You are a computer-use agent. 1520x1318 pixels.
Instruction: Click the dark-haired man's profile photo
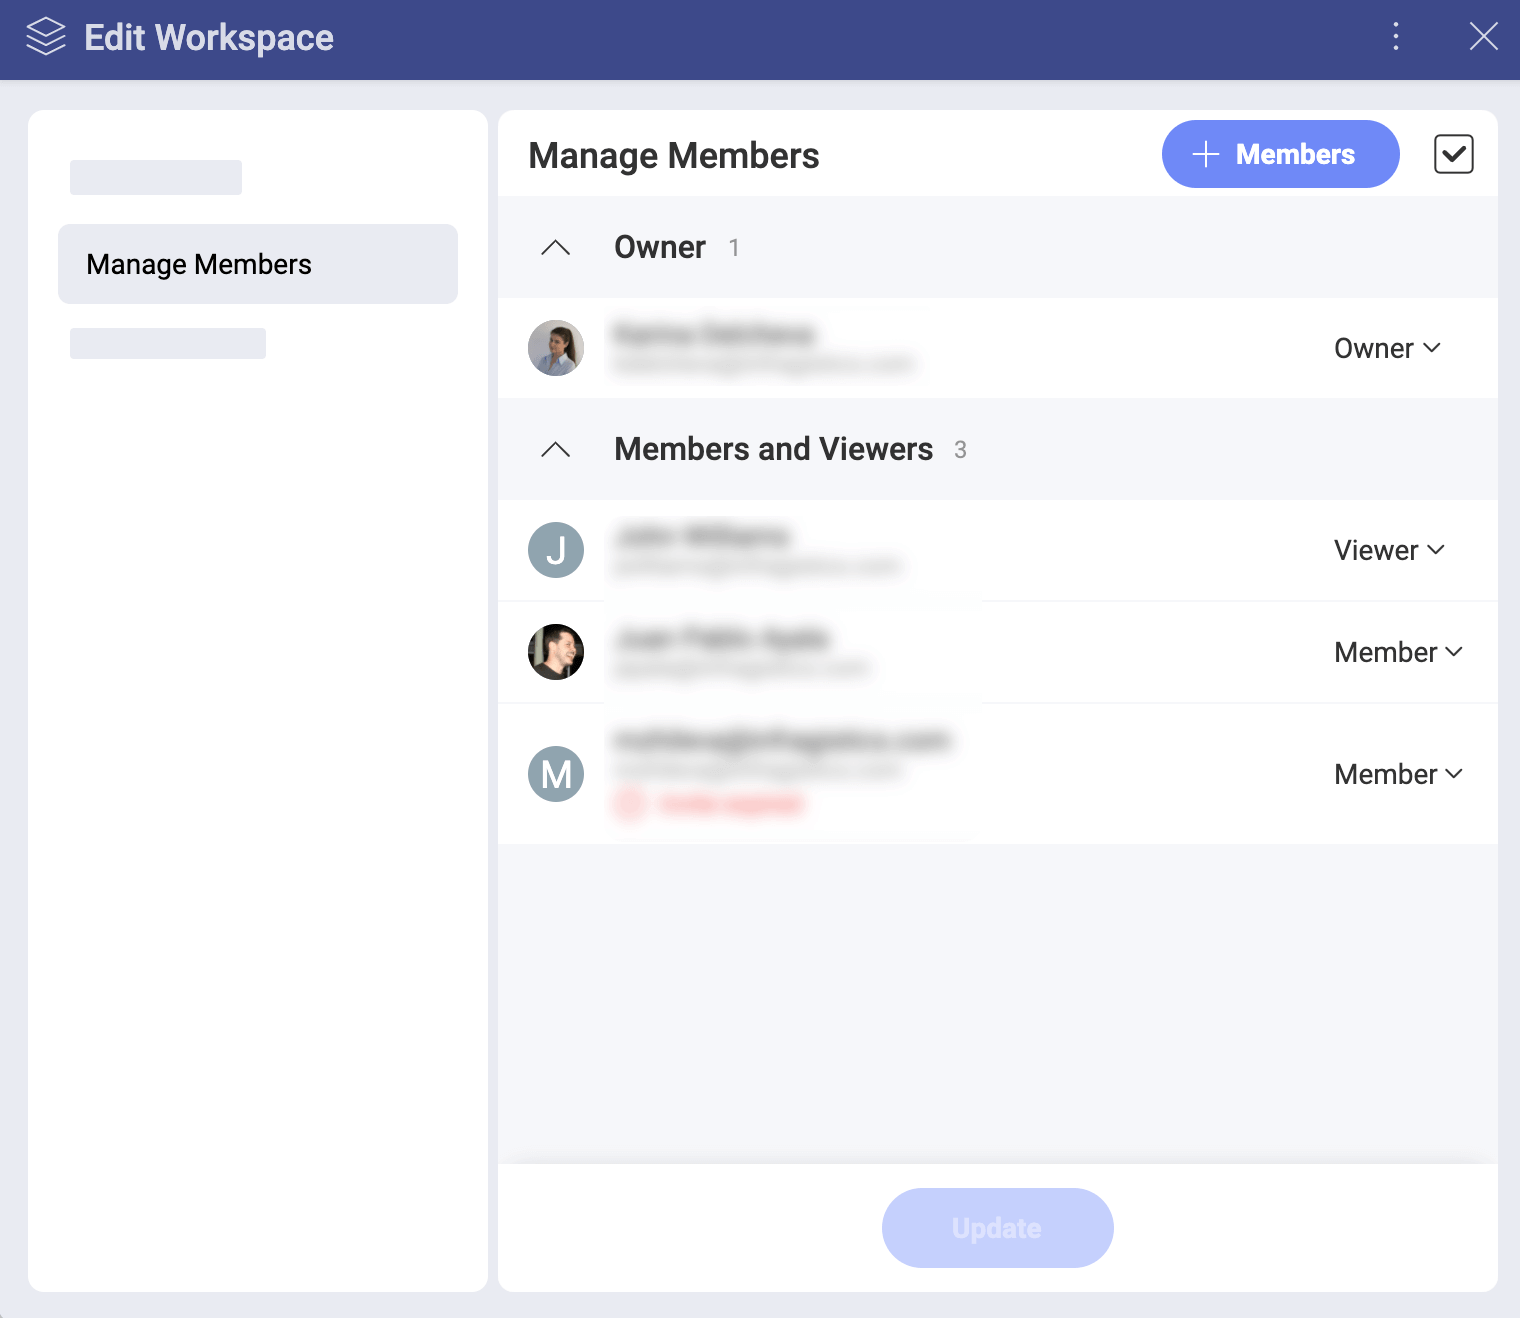pos(556,652)
